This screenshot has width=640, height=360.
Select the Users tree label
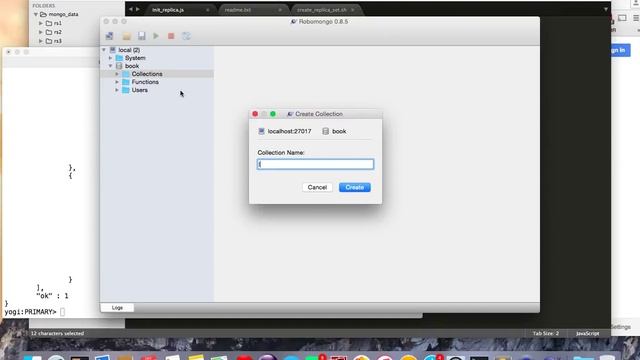coord(140,90)
